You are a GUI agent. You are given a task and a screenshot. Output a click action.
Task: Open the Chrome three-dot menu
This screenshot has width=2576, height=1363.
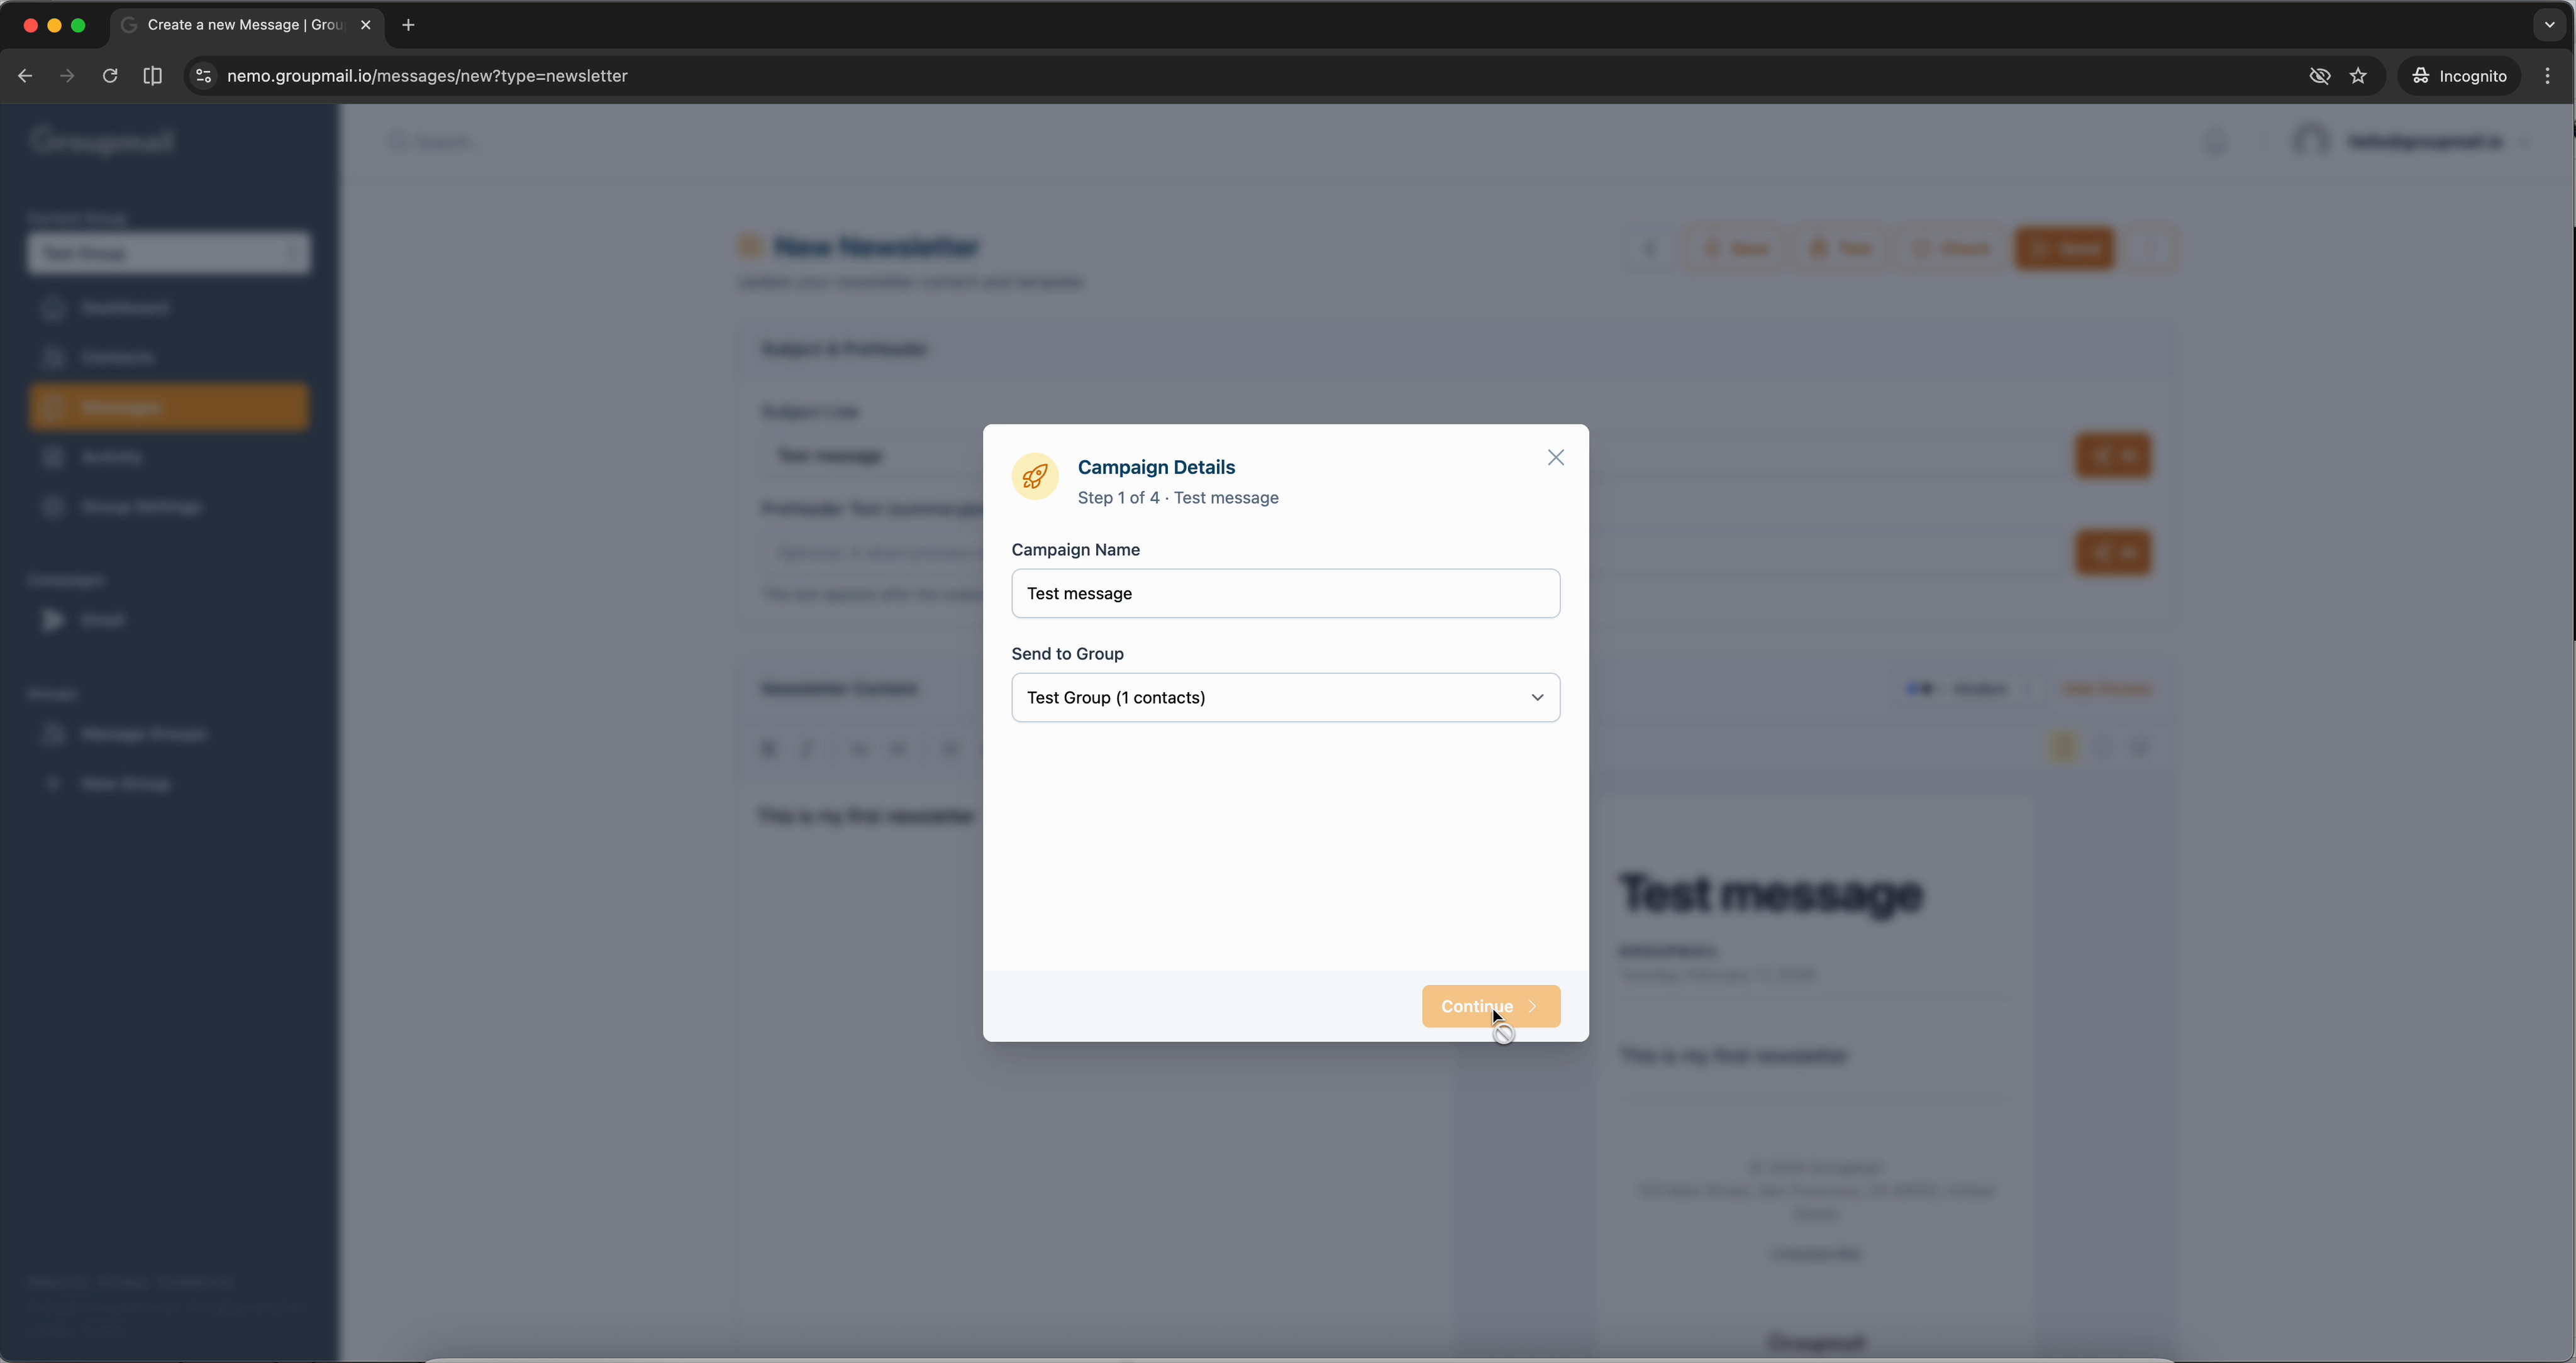(x=2547, y=76)
